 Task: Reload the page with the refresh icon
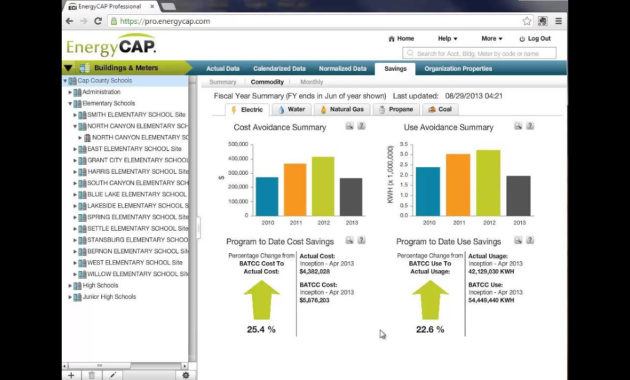(98, 21)
